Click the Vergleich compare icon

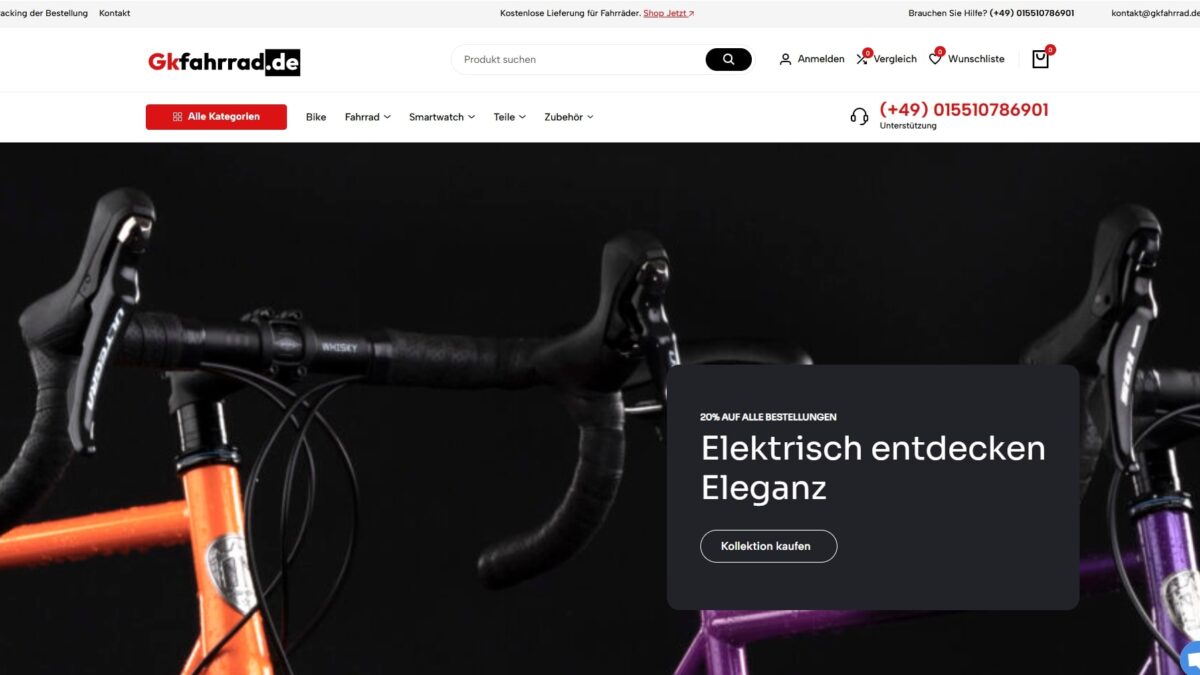863,59
